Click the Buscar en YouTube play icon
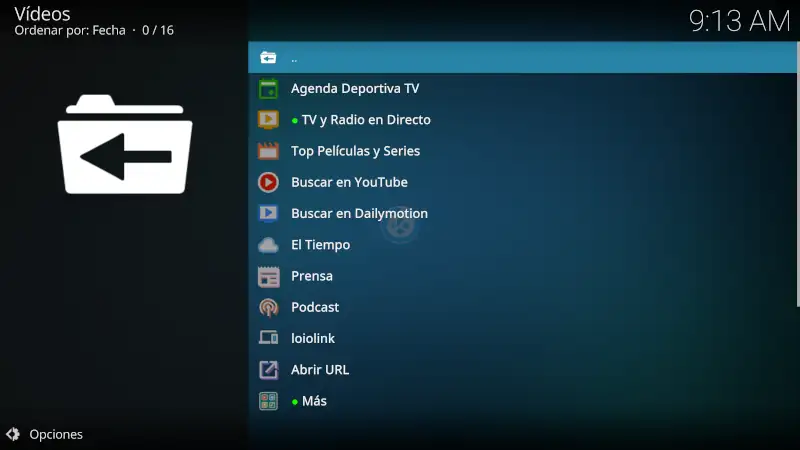800x450 pixels. pyautogui.click(x=268, y=182)
